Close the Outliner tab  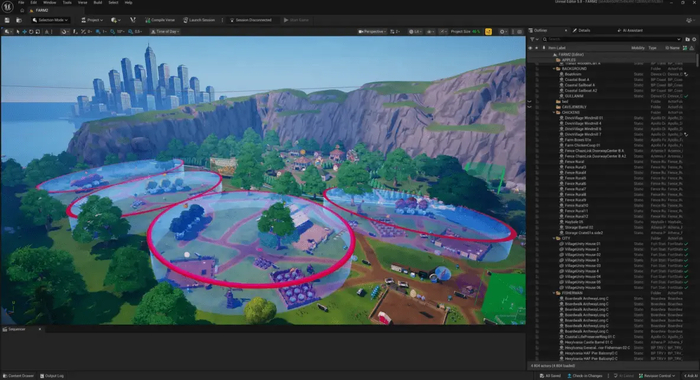[x=566, y=30]
